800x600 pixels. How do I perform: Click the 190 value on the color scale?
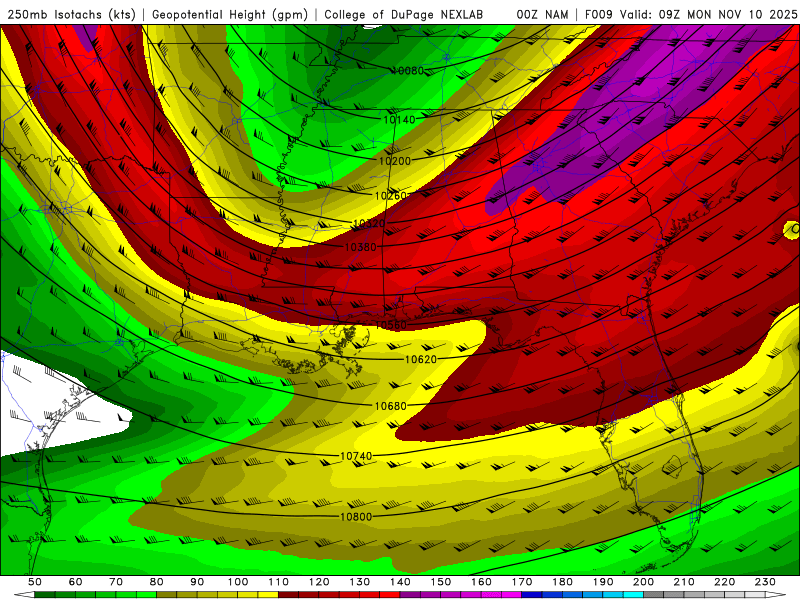point(603,582)
